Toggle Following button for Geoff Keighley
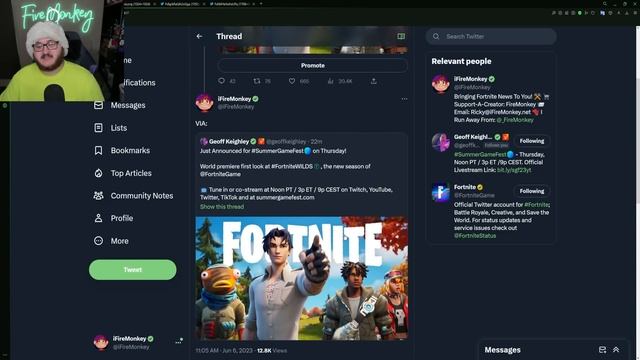640x360 pixels. pos(531,141)
